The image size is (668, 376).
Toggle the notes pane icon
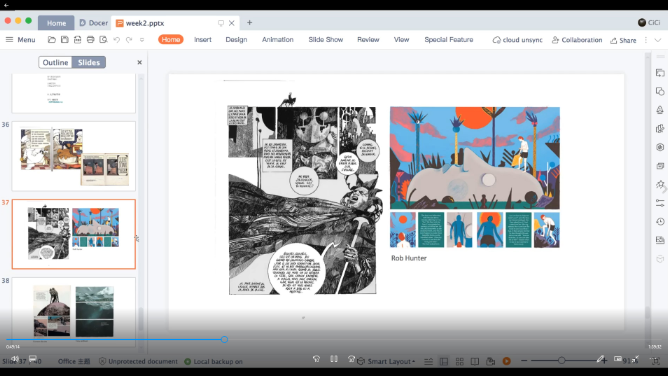pyautogui.click(x=429, y=361)
